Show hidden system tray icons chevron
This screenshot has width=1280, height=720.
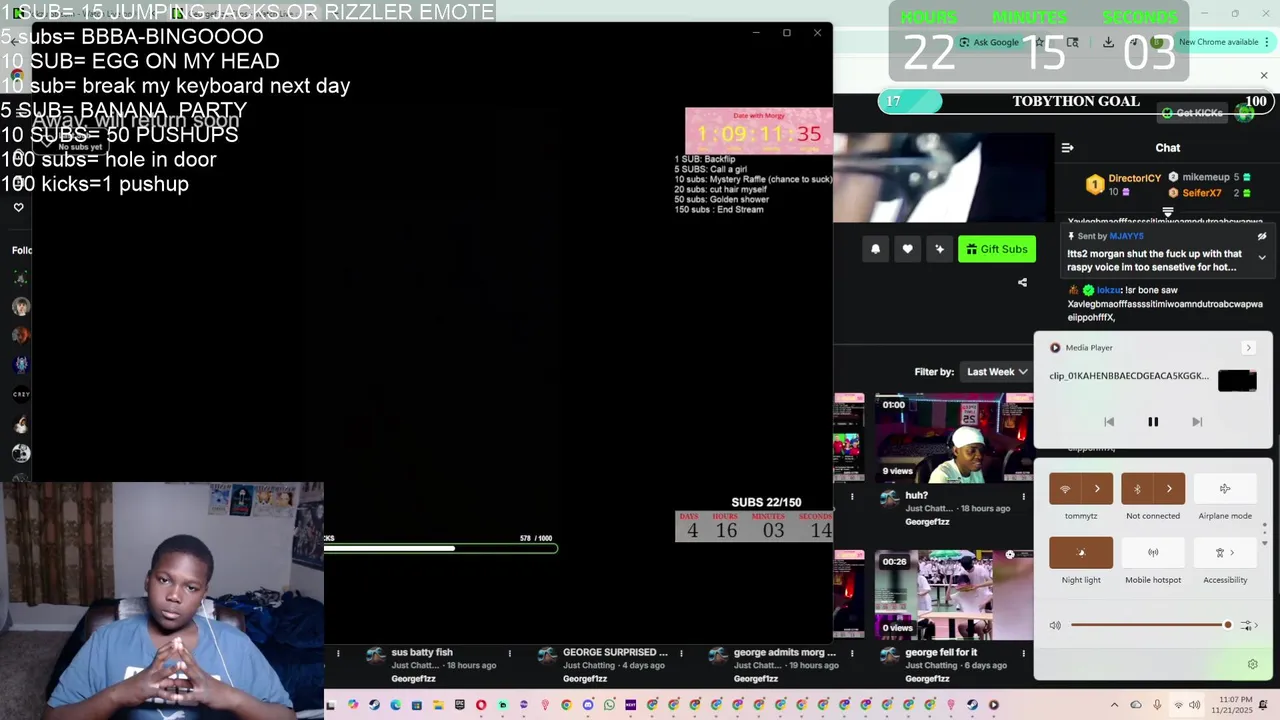1114,705
